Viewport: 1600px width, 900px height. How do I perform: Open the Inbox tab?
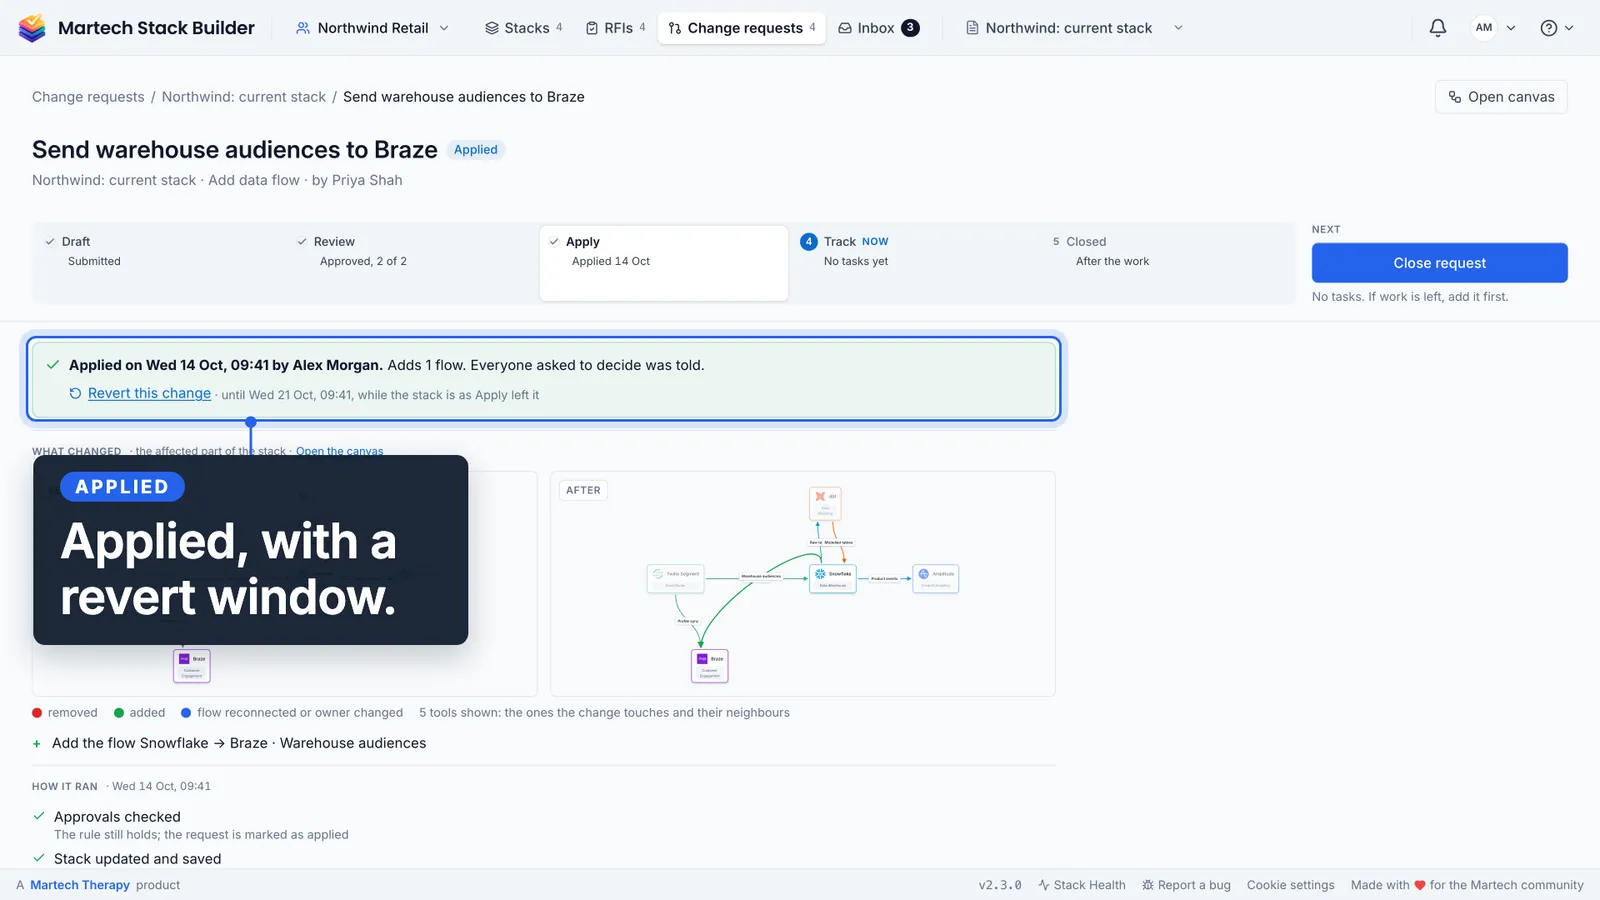[x=878, y=28]
